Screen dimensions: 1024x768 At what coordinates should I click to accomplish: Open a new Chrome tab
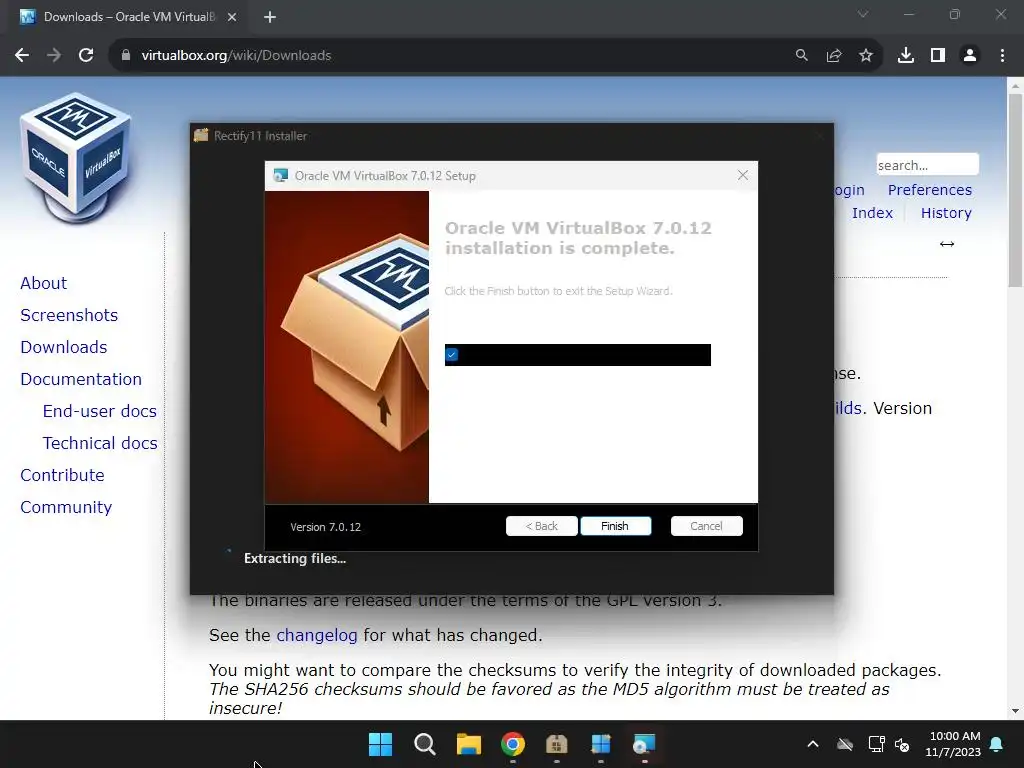270,18
